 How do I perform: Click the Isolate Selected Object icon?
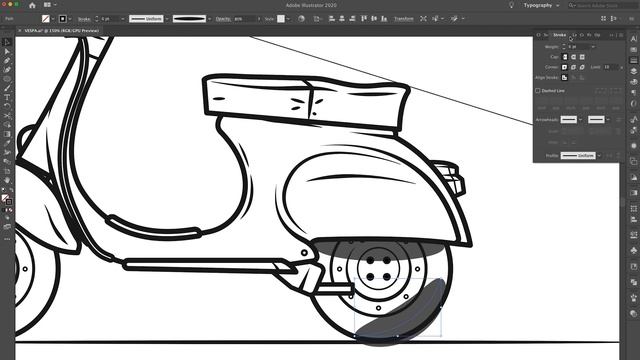click(423, 19)
